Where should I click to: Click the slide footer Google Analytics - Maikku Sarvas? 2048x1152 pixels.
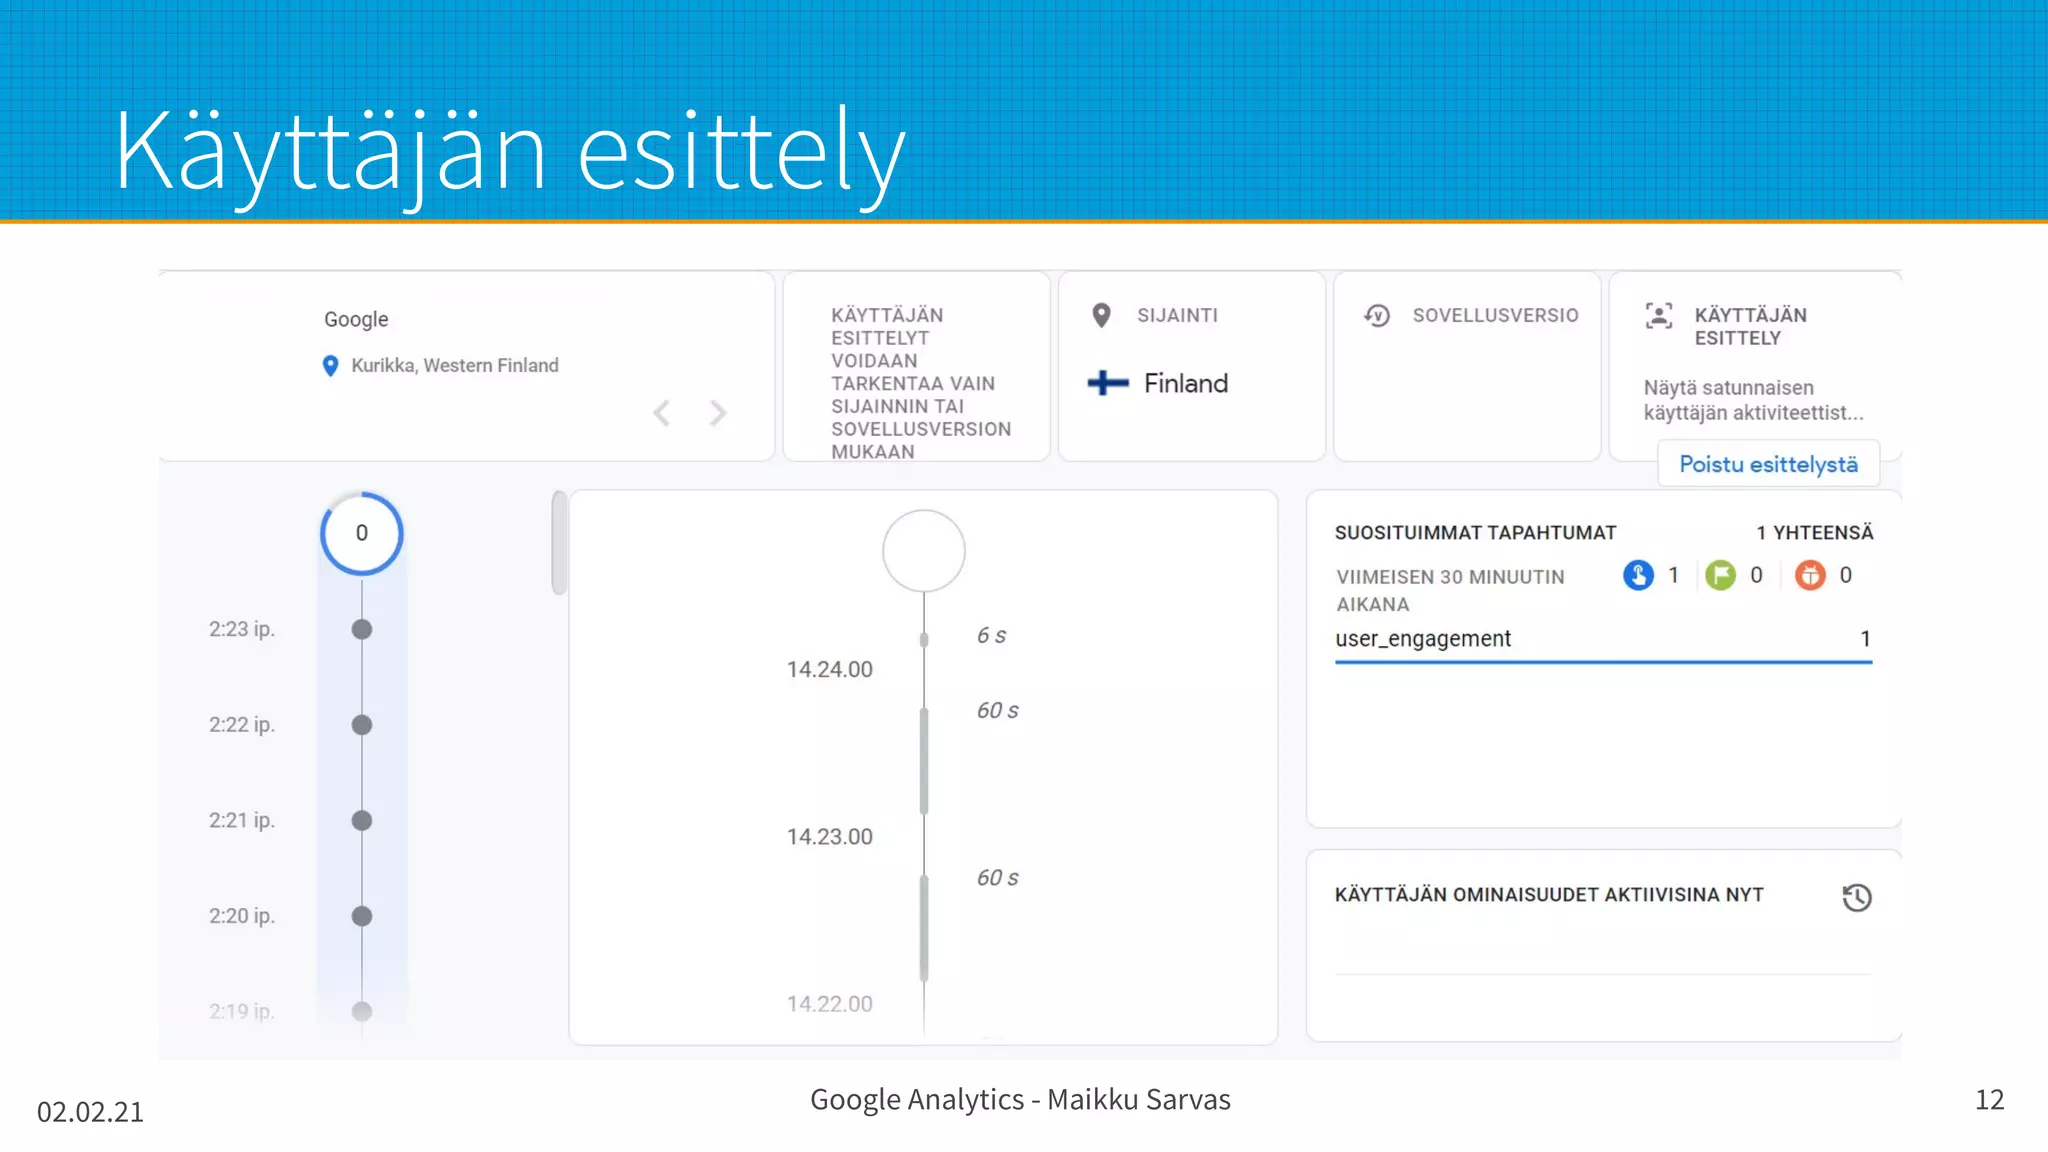click(x=1020, y=1099)
